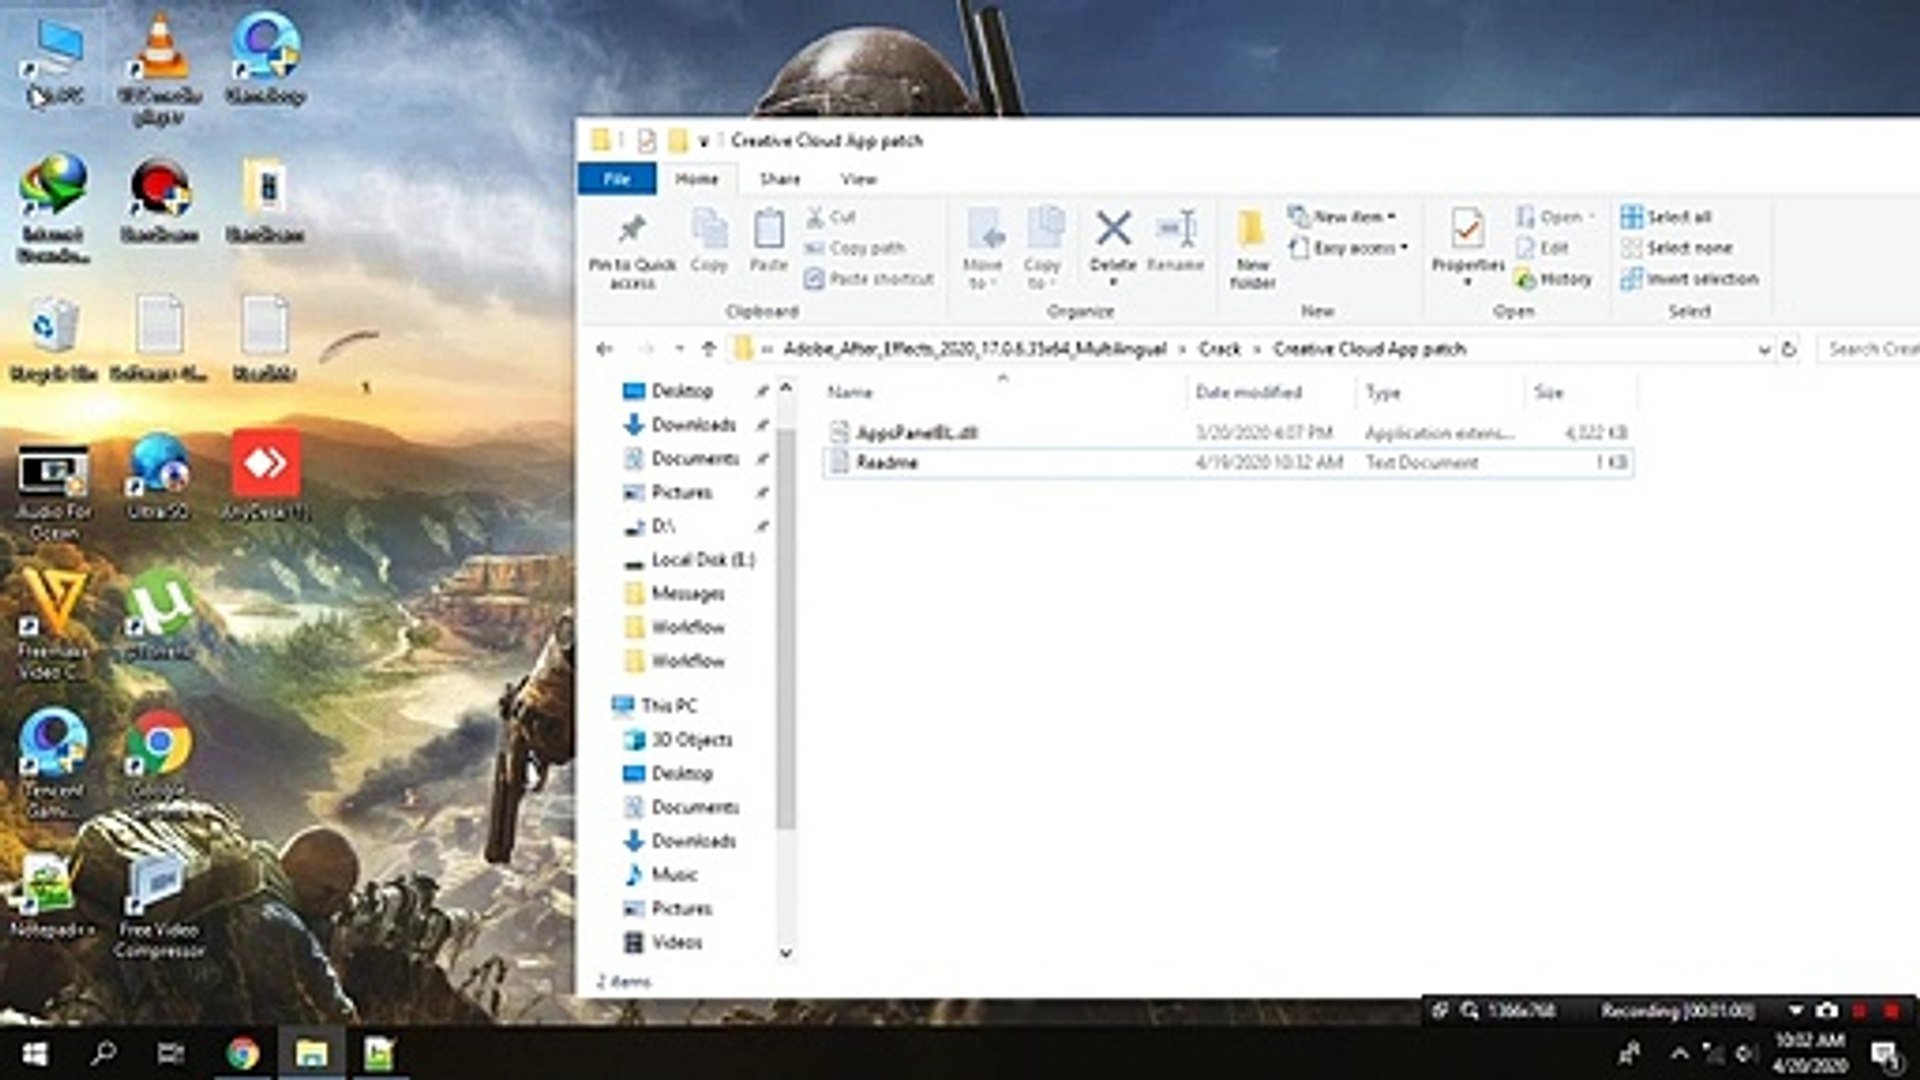Viewport: 1920px width, 1080px height.
Task: Select This PC in navigation pane
Action: coord(669,705)
